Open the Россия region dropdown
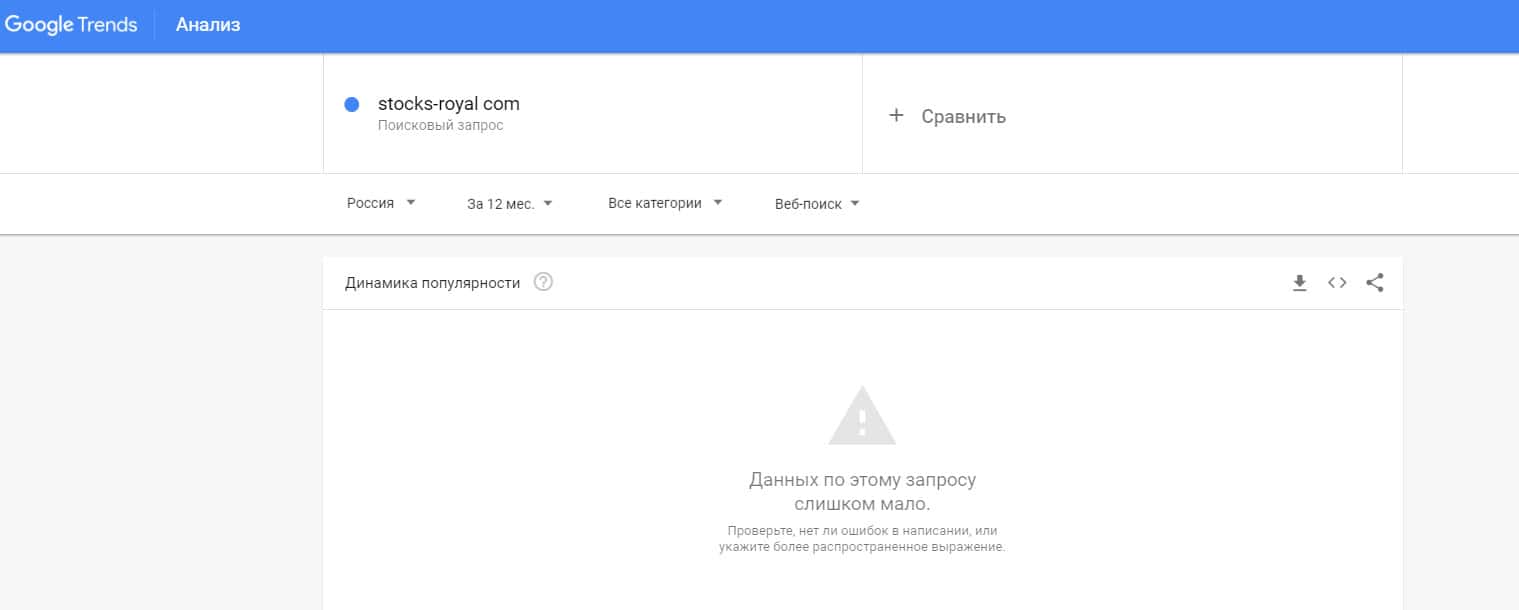1519x610 pixels. pos(381,204)
